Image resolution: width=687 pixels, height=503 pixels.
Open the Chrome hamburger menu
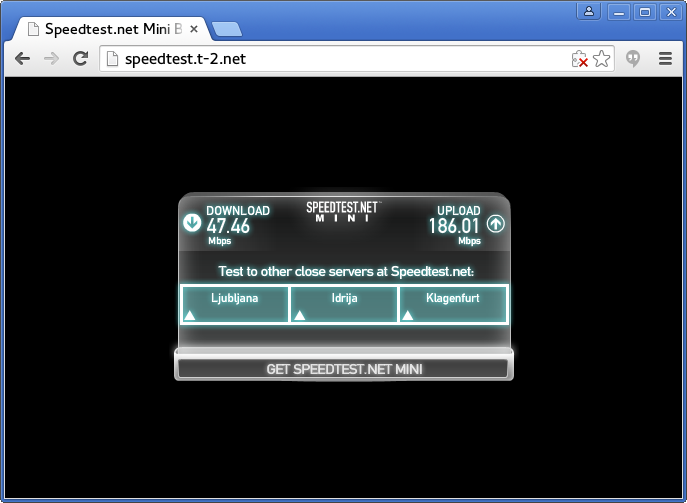666,58
